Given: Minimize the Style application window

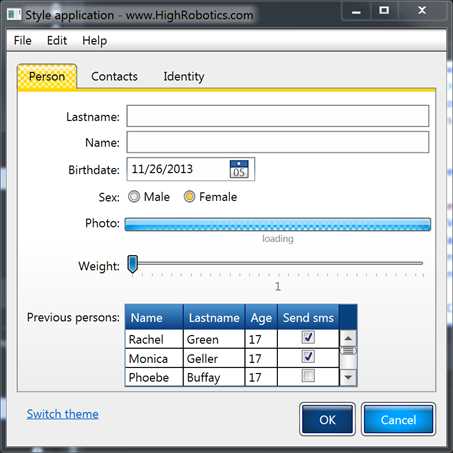Looking at the screenshot, I should [356, 11].
